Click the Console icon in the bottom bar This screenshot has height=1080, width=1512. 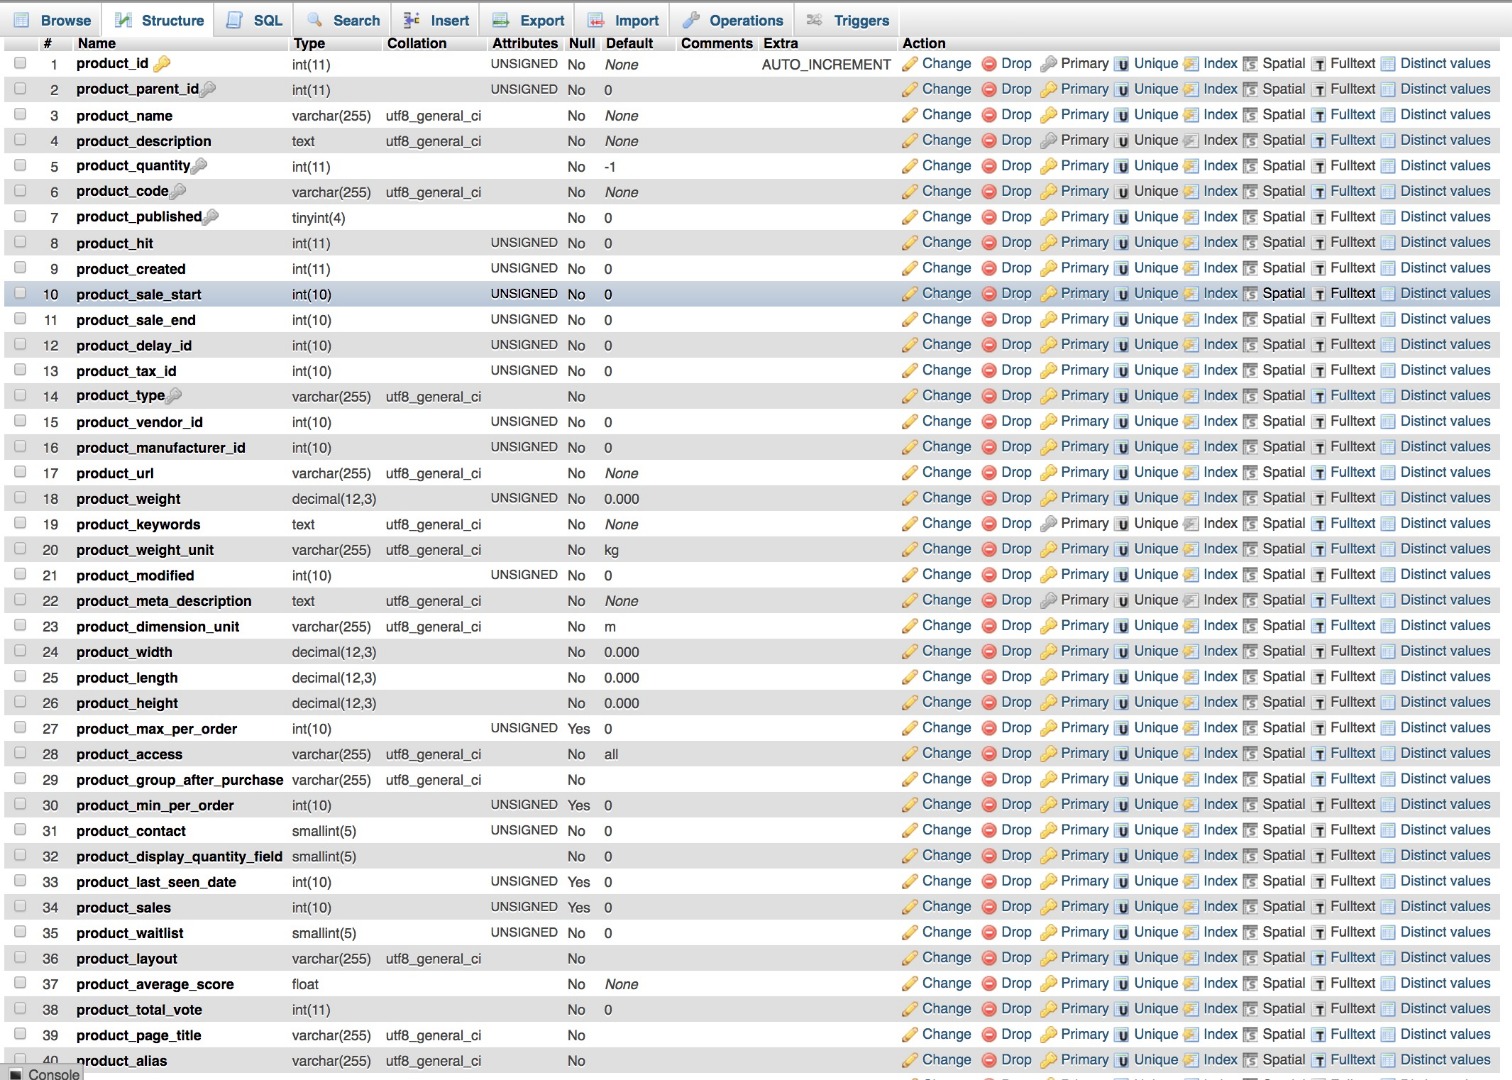pos(15,1075)
